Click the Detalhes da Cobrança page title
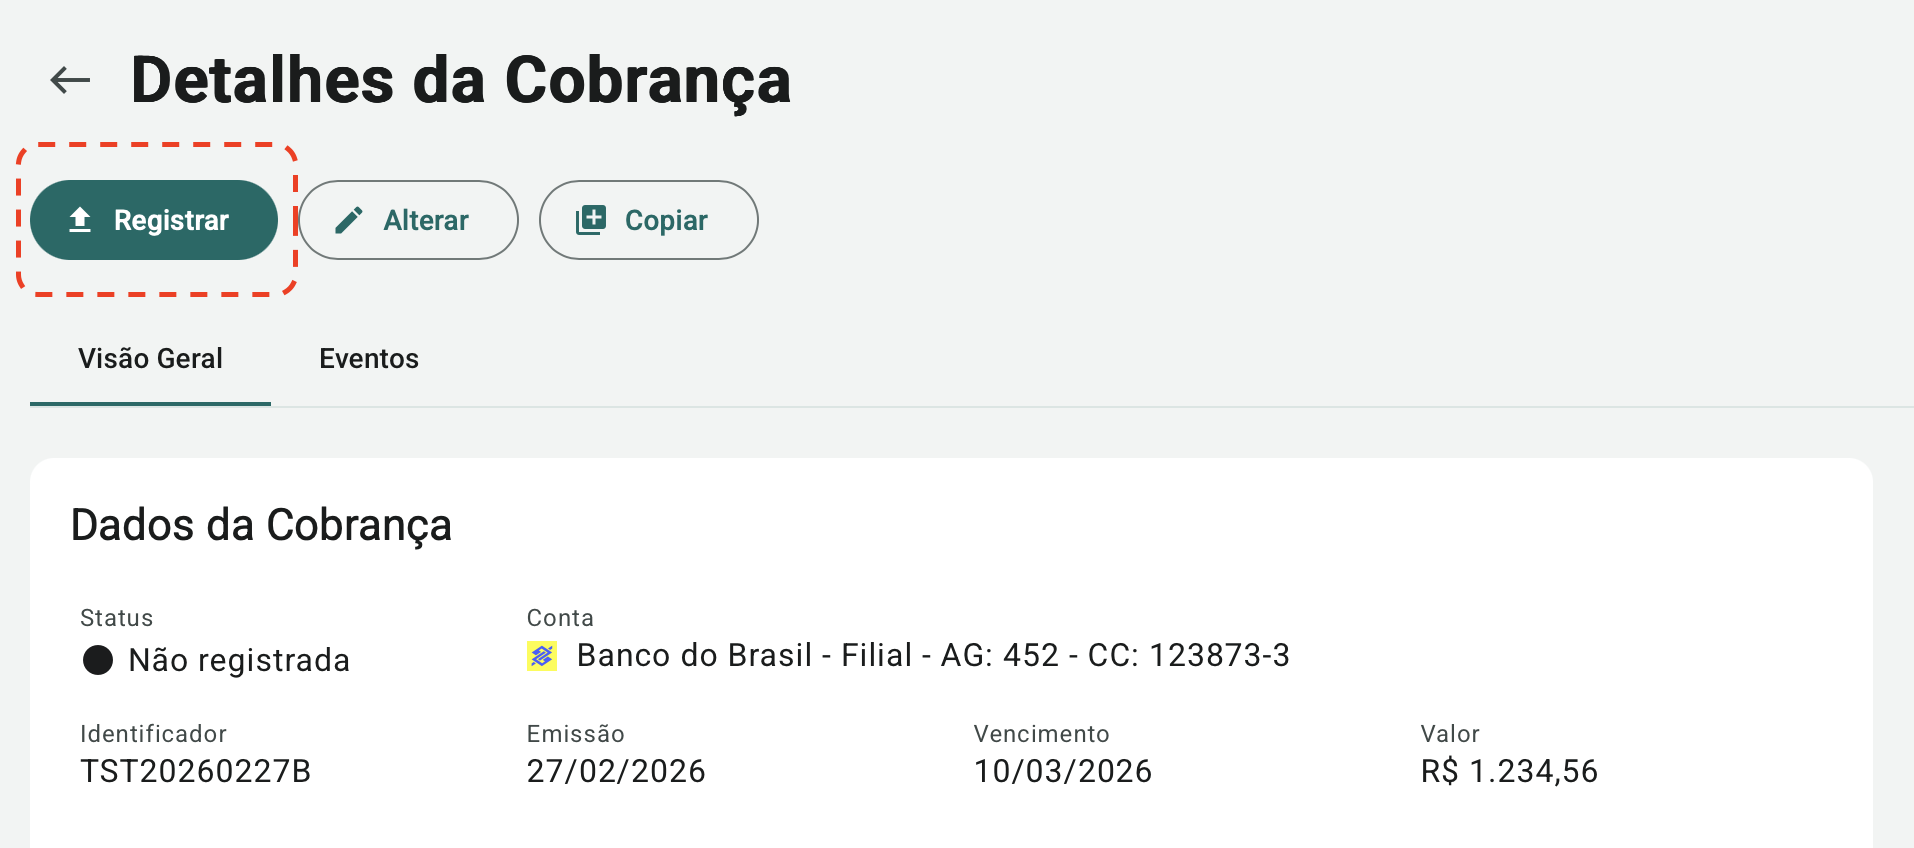Image resolution: width=1914 pixels, height=848 pixels. 460,80
